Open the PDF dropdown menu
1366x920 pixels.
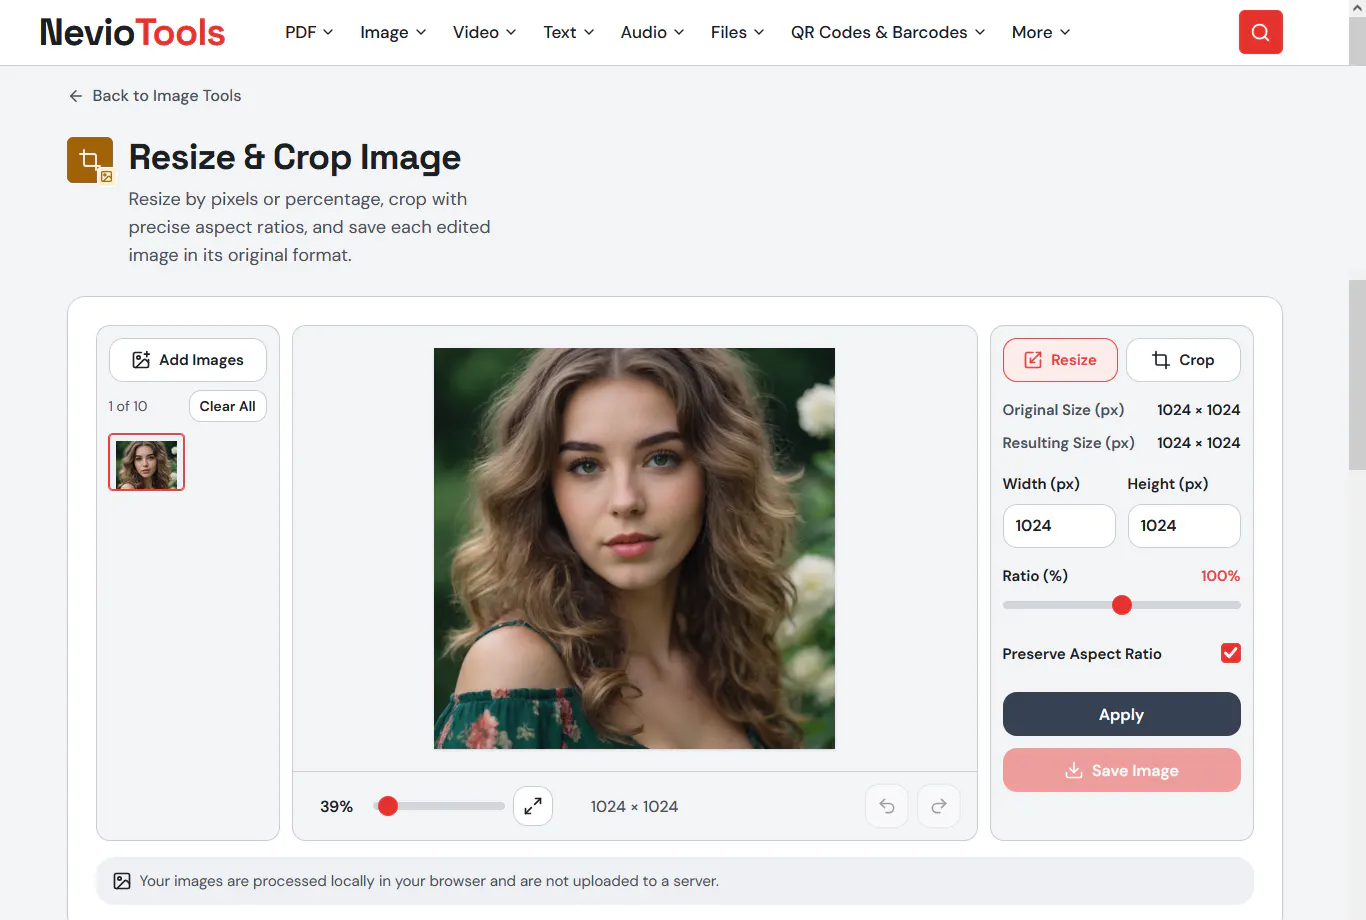pyautogui.click(x=309, y=32)
